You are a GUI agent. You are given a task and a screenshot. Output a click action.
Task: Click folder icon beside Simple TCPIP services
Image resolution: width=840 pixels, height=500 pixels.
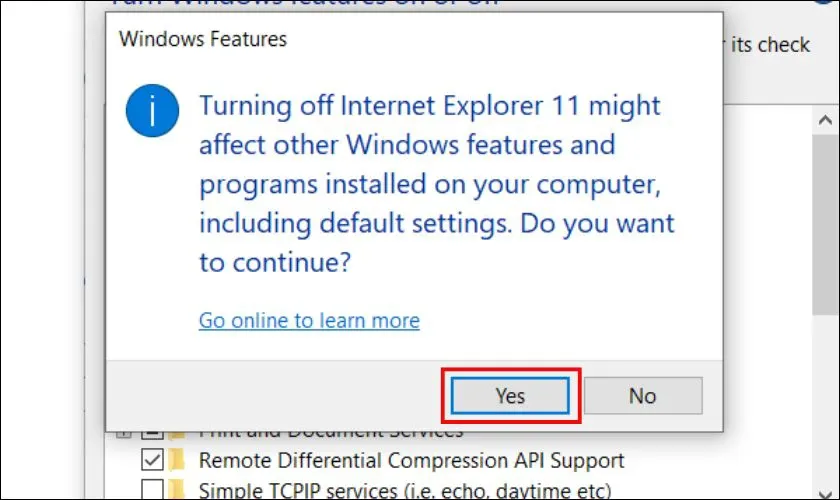(178, 490)
